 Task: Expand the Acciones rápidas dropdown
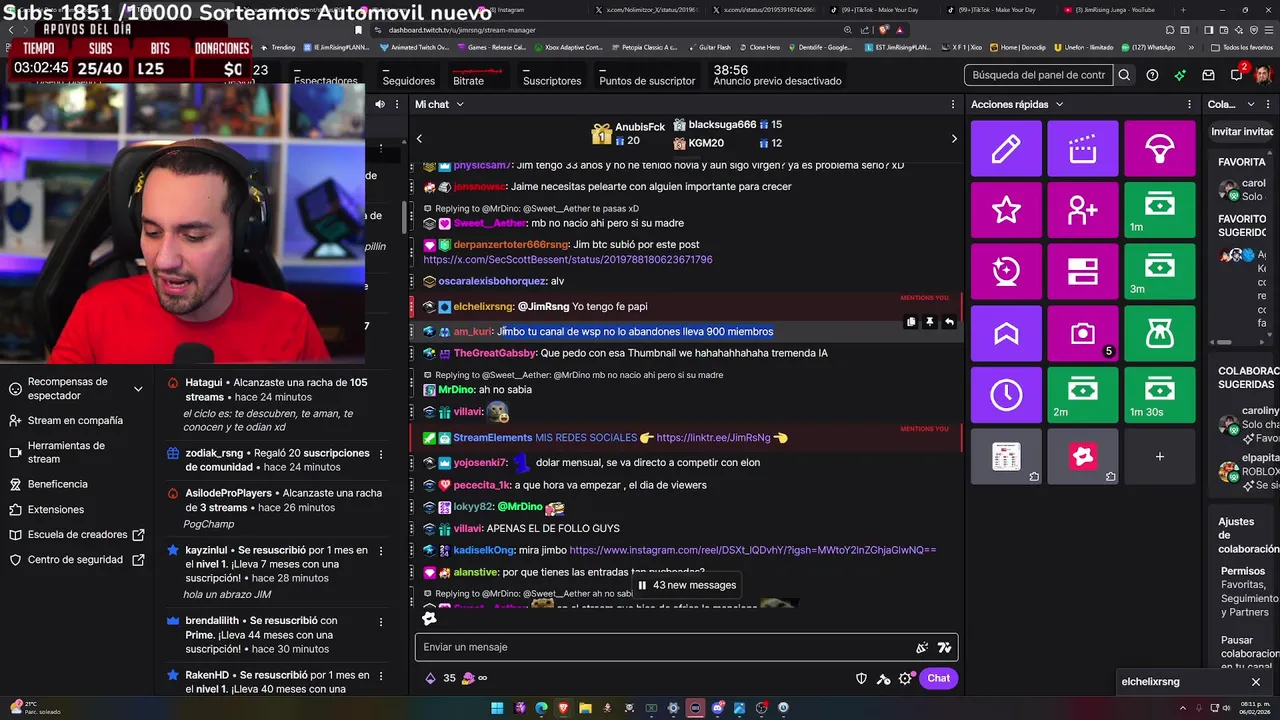1059,104
